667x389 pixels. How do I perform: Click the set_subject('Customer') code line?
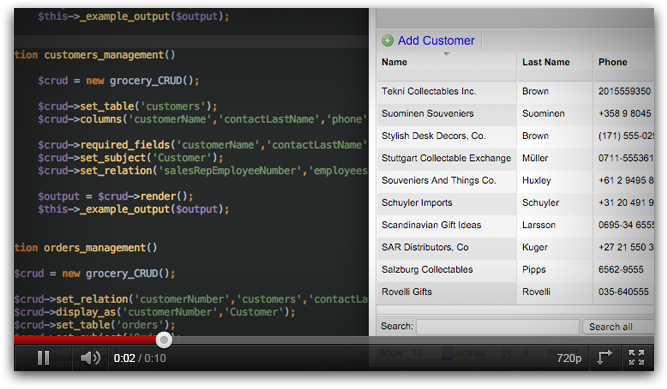131,158
